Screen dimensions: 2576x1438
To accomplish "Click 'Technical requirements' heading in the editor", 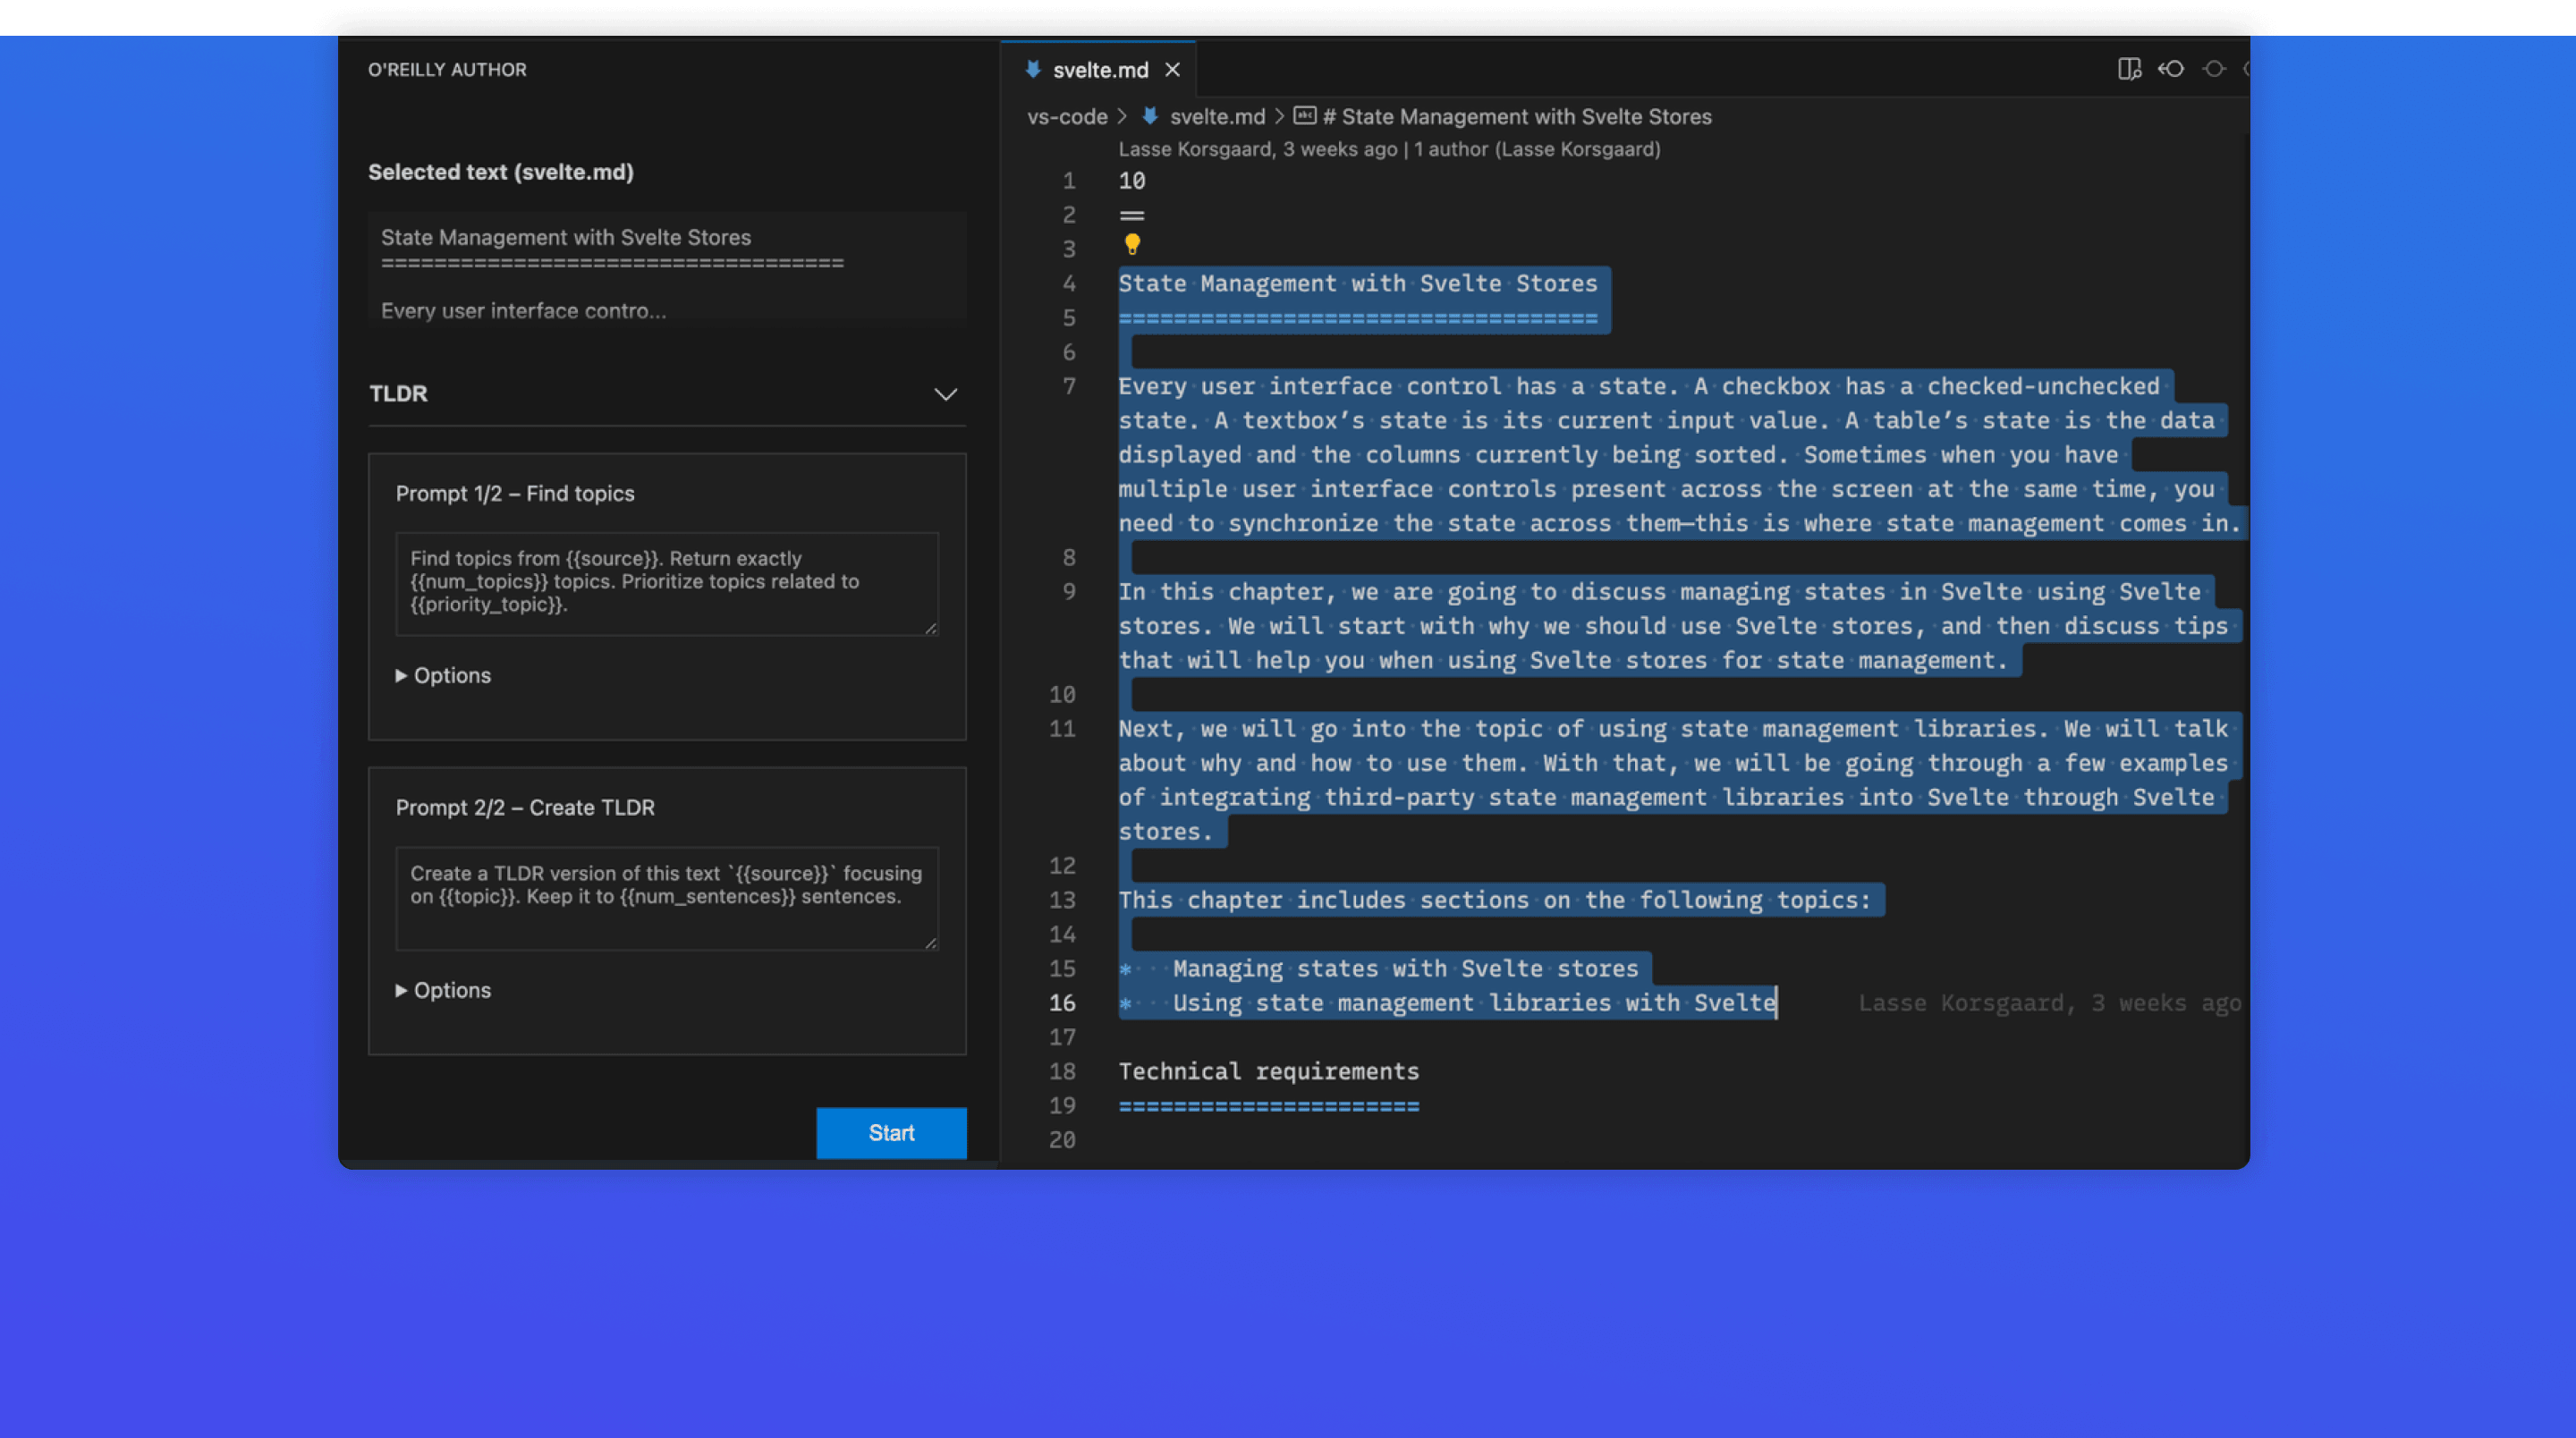I will (x=1269, y=1071).
